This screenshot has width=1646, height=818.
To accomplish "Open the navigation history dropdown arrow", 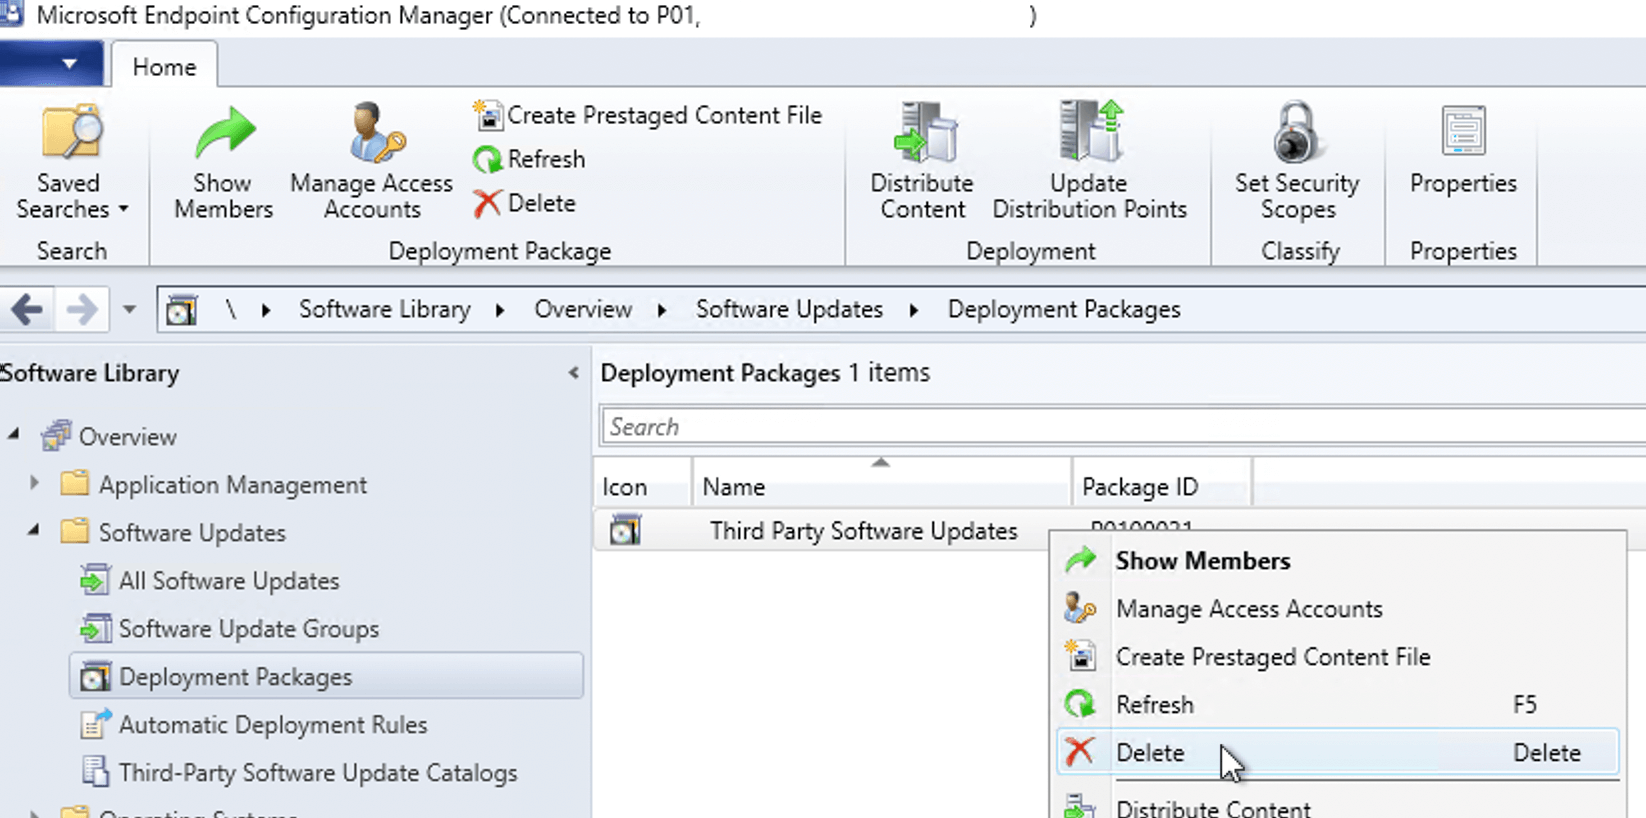I will tap(129, 309).
